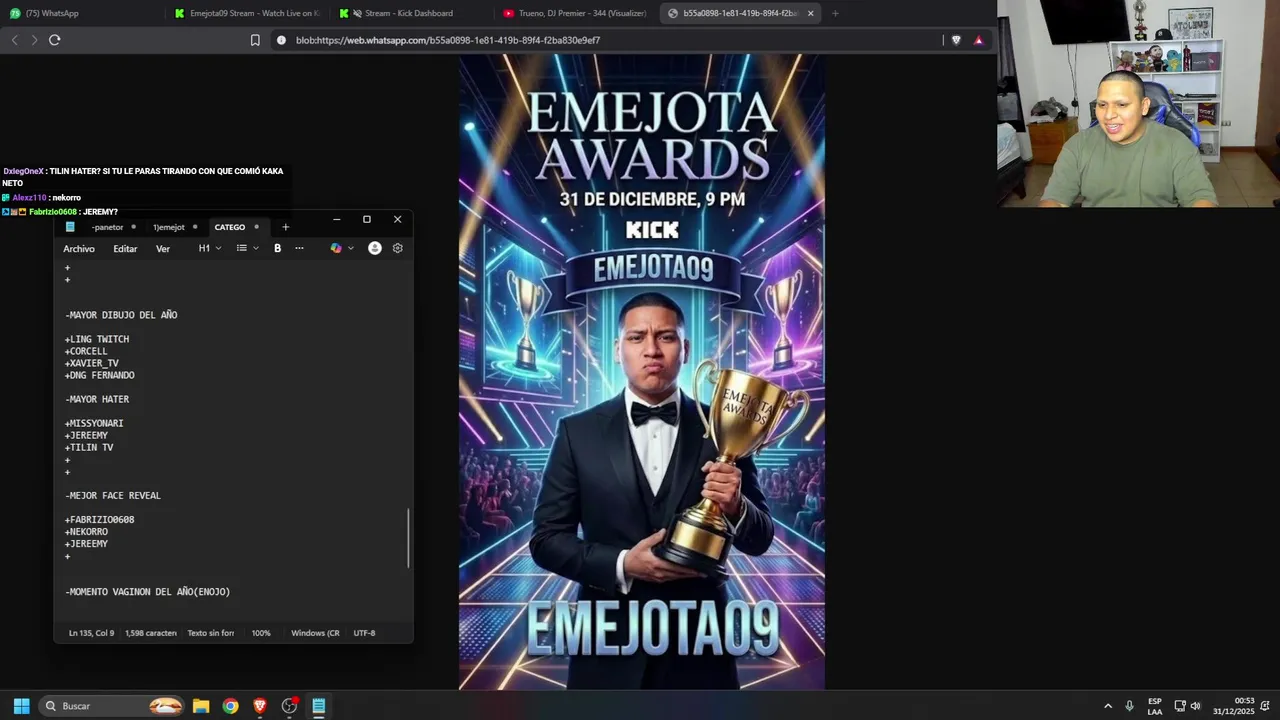Open H1 heading dropdown in Notepad

(210, 248)
